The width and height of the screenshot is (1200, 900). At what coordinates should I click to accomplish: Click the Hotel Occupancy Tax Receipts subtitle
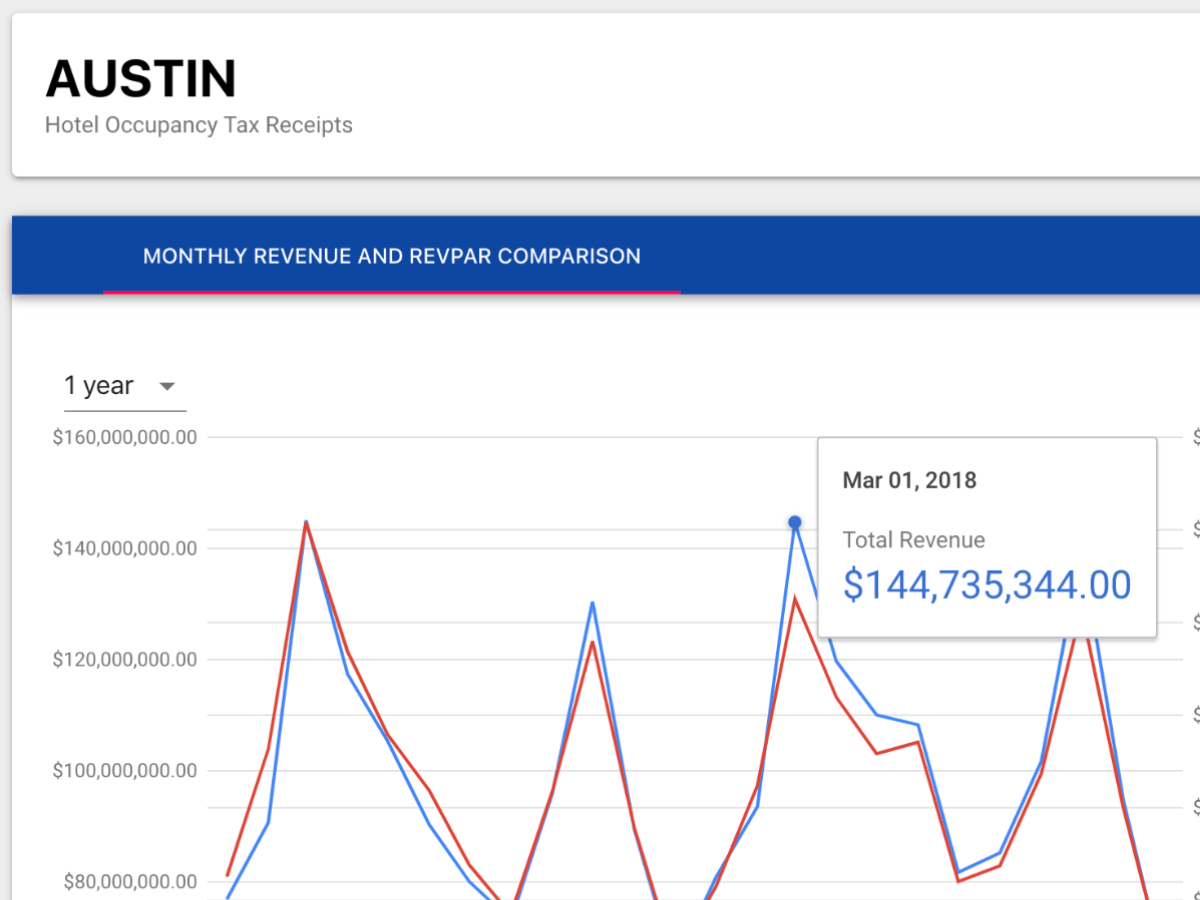(199, 125)
